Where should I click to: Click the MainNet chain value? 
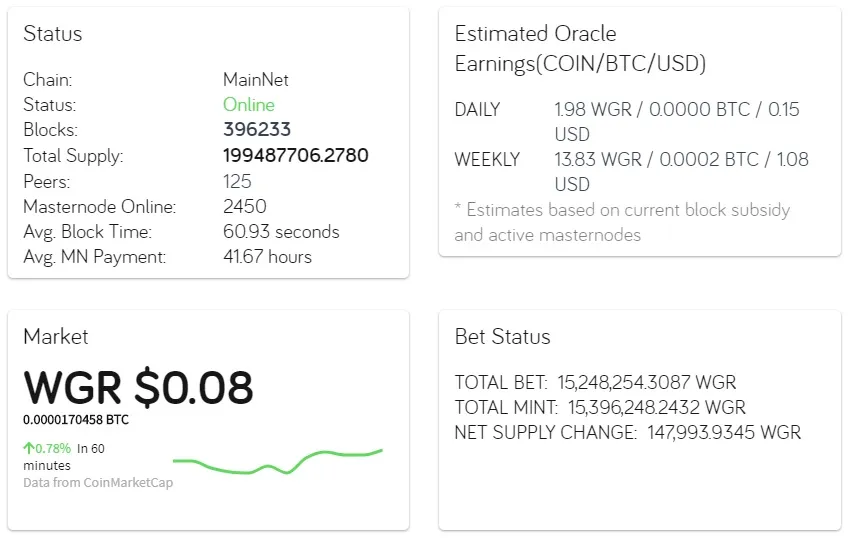[x=255, y=80]
